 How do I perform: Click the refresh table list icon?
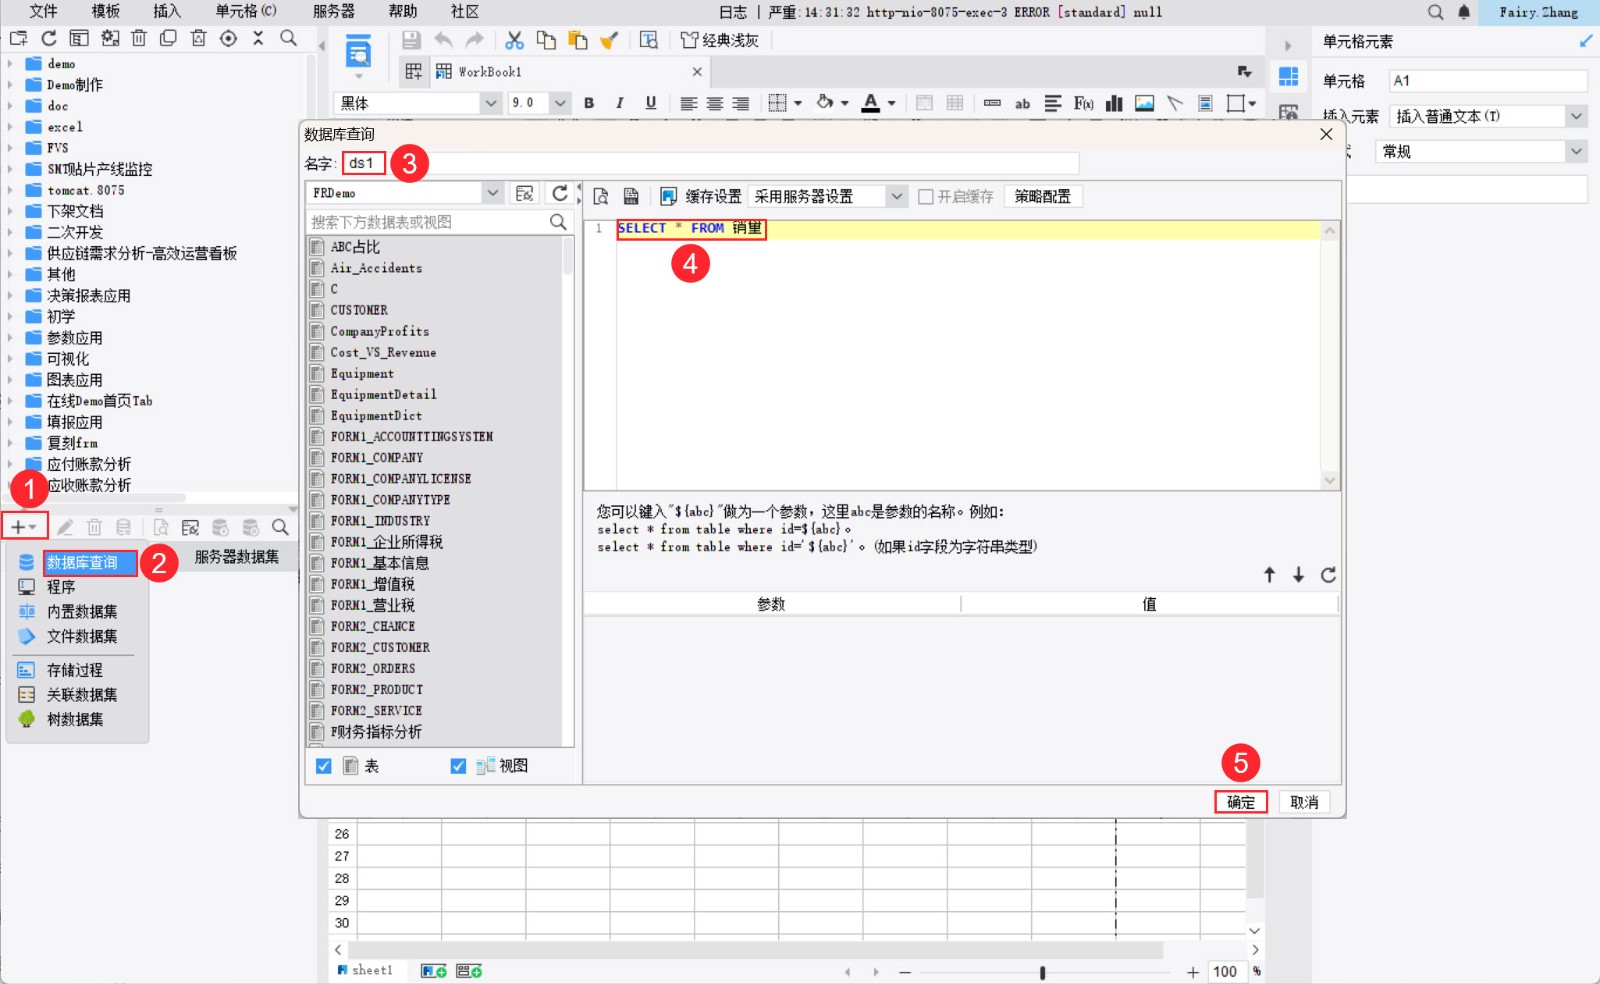560,193
